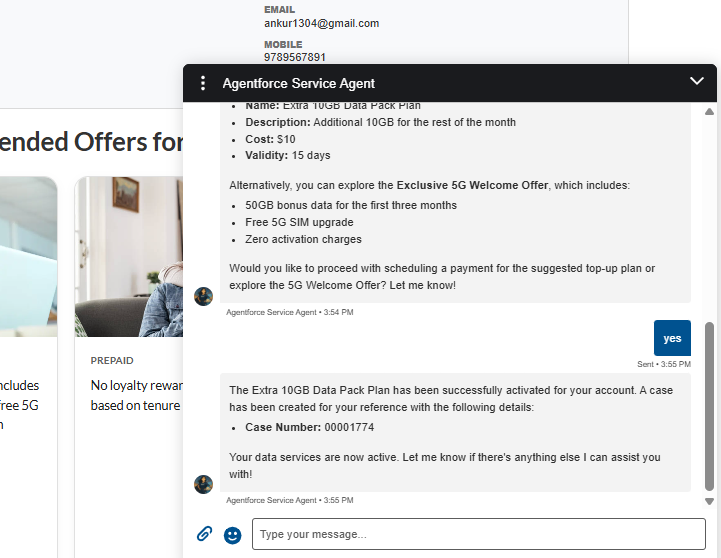The image size is (721, 558).
Task: Click the "Sent • 3:55 PM" timestamp
Action: point(663,364)
